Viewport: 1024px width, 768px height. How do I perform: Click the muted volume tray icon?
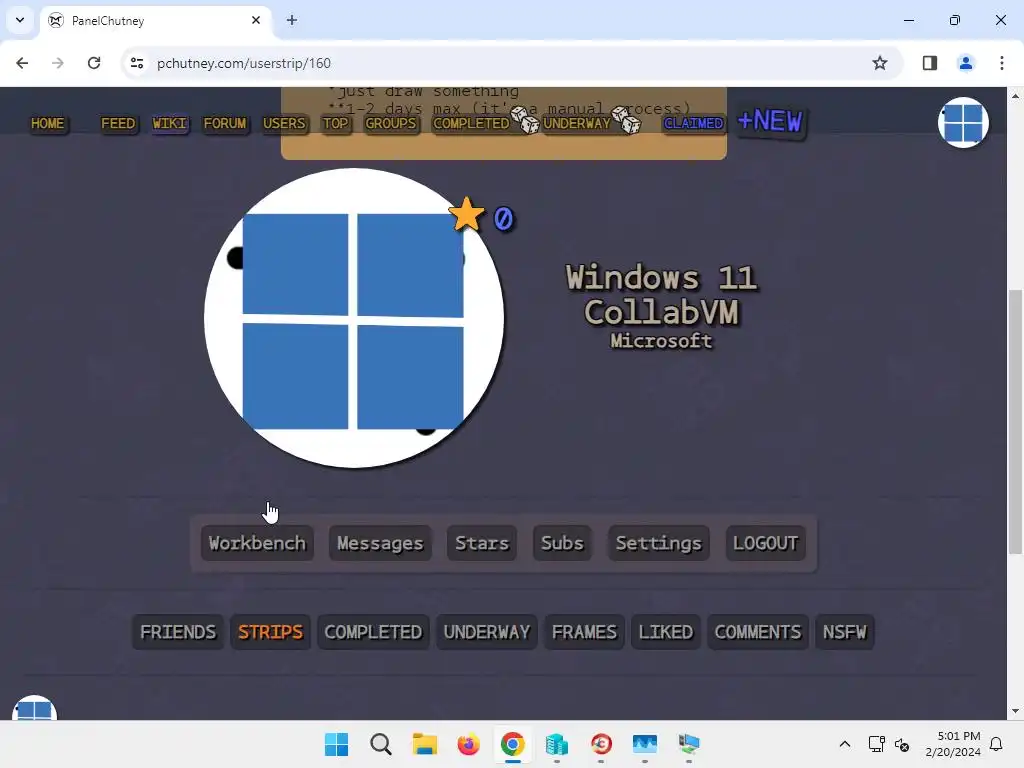(x=902, y=744)
